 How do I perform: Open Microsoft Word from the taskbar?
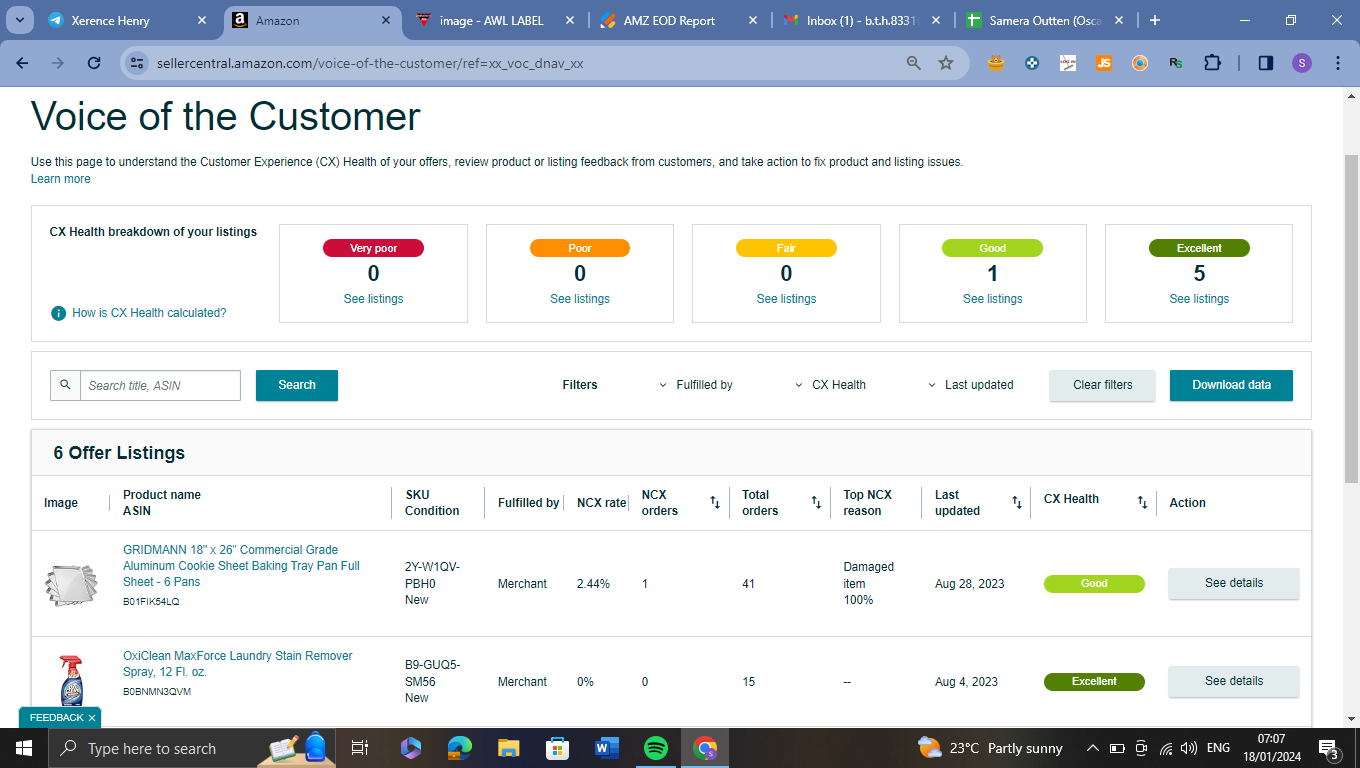(x=607, y=748)
